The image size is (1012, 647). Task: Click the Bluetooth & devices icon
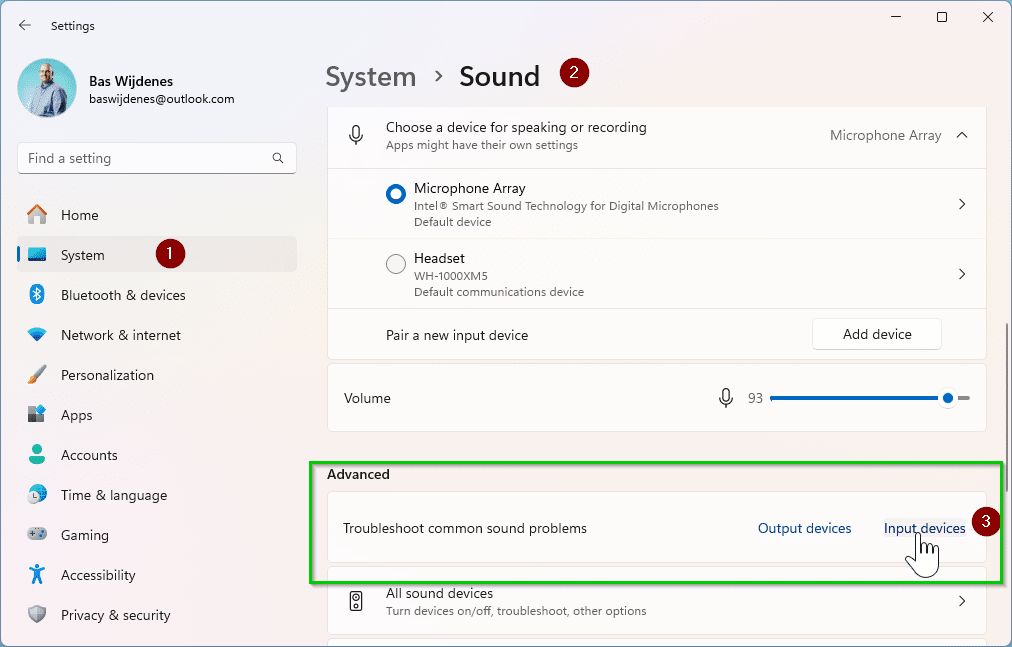[x=37, y=295]
